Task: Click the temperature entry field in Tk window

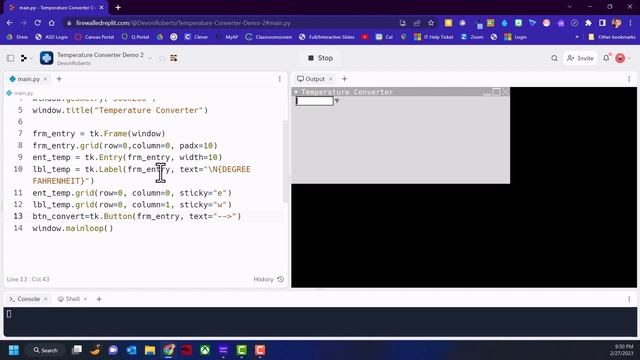Action: pos(314,101)
